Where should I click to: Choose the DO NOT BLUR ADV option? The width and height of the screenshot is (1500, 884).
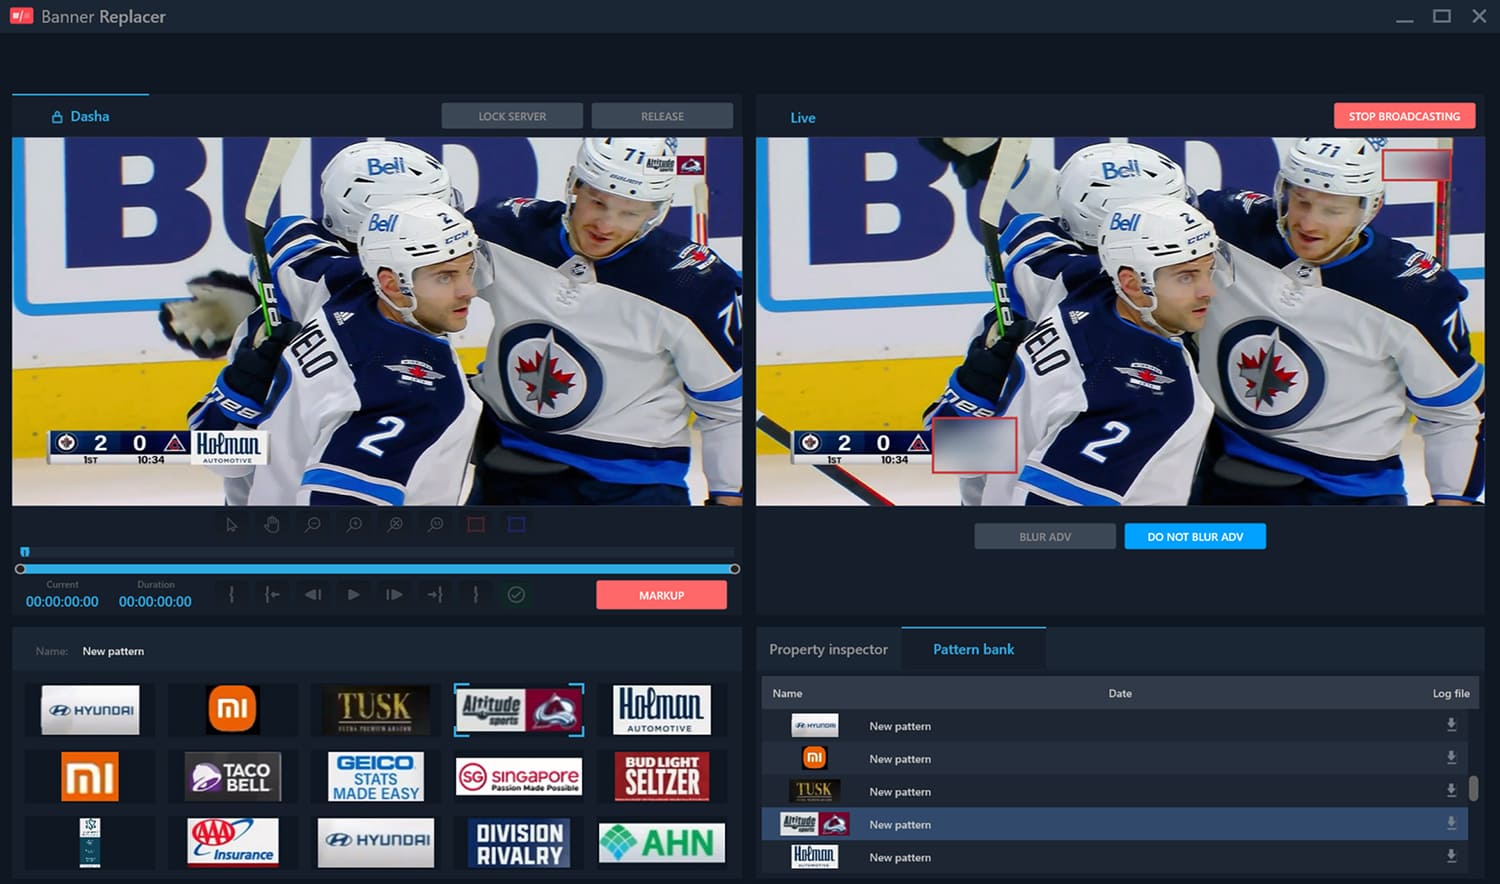(x=1195, y=537)
